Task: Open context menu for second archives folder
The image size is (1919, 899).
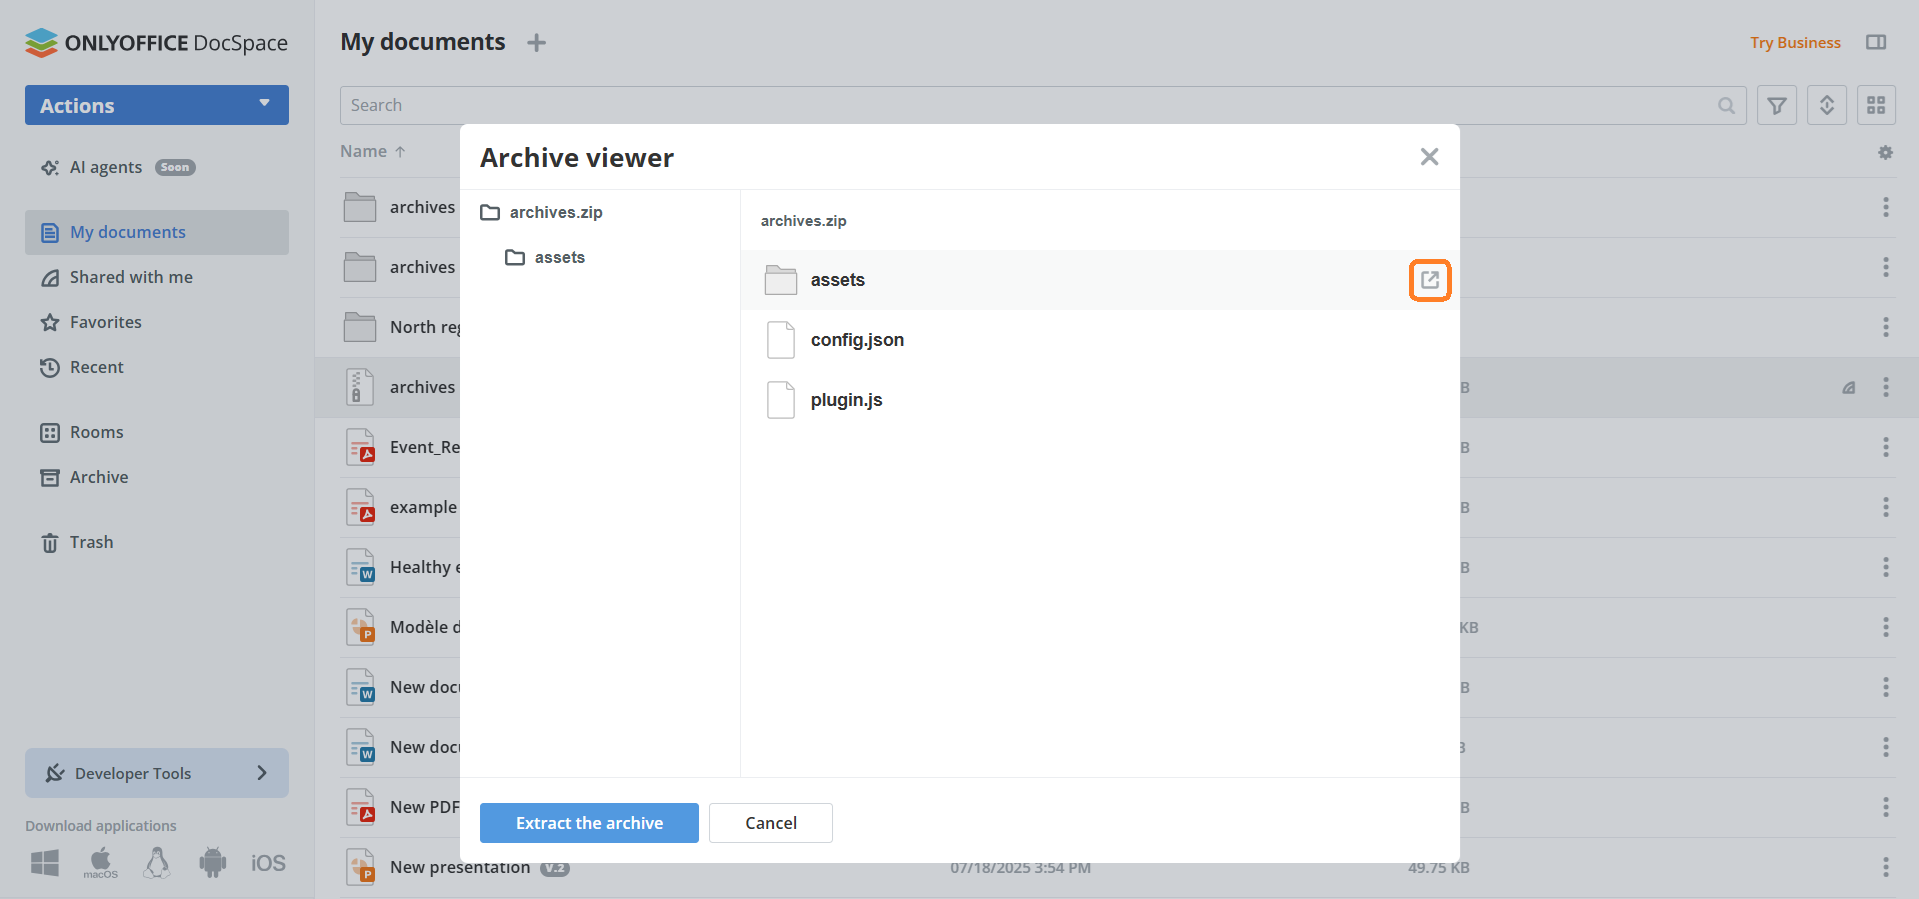Action: pos(1886,267)
